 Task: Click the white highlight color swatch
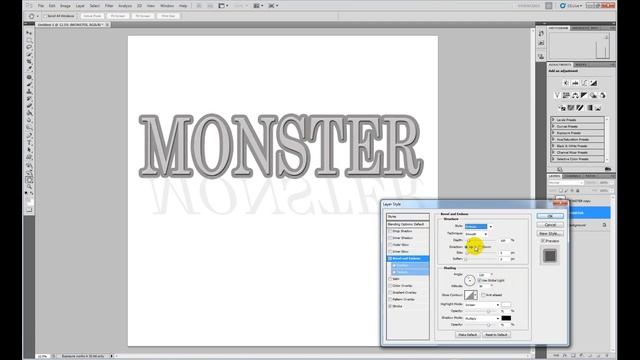pyautogui.click(x=506, y=304)
